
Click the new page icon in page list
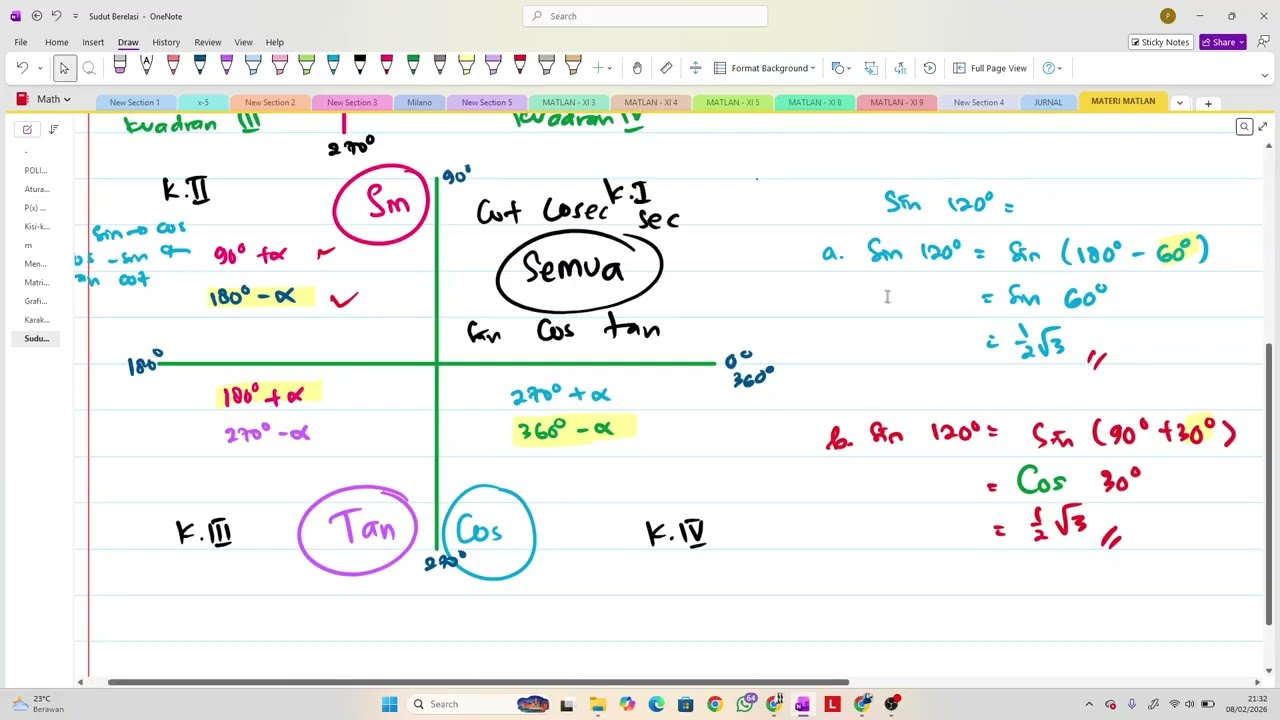pyautogui.click(x=27, y=129)
